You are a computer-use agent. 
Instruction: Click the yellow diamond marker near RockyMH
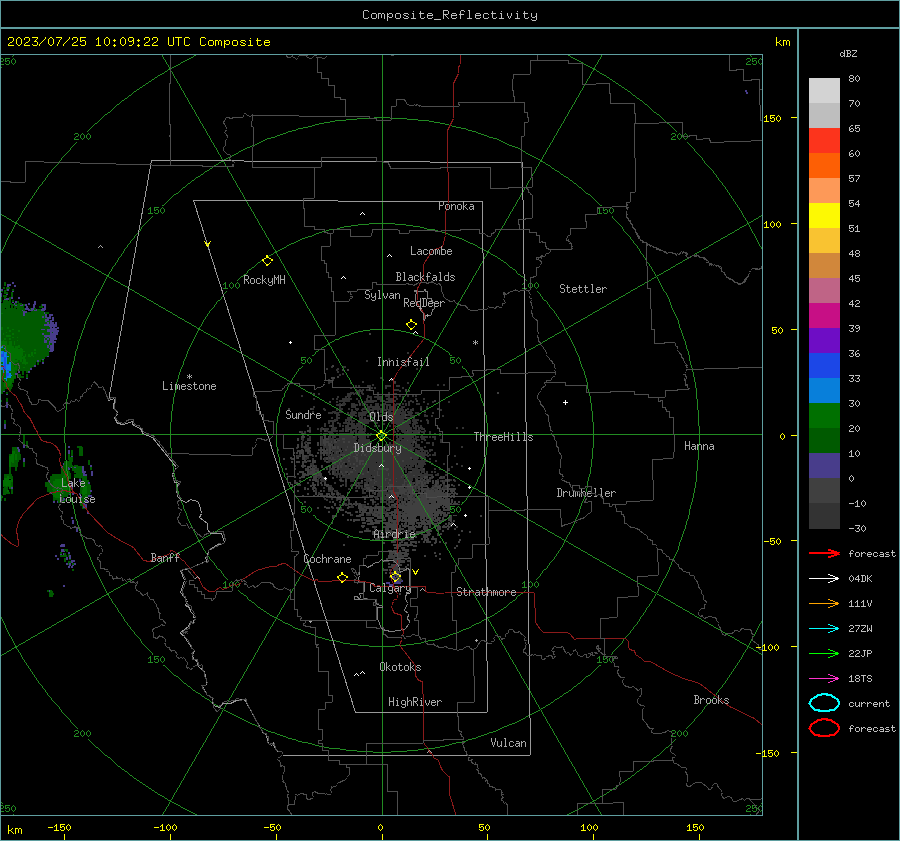(267, 261)
